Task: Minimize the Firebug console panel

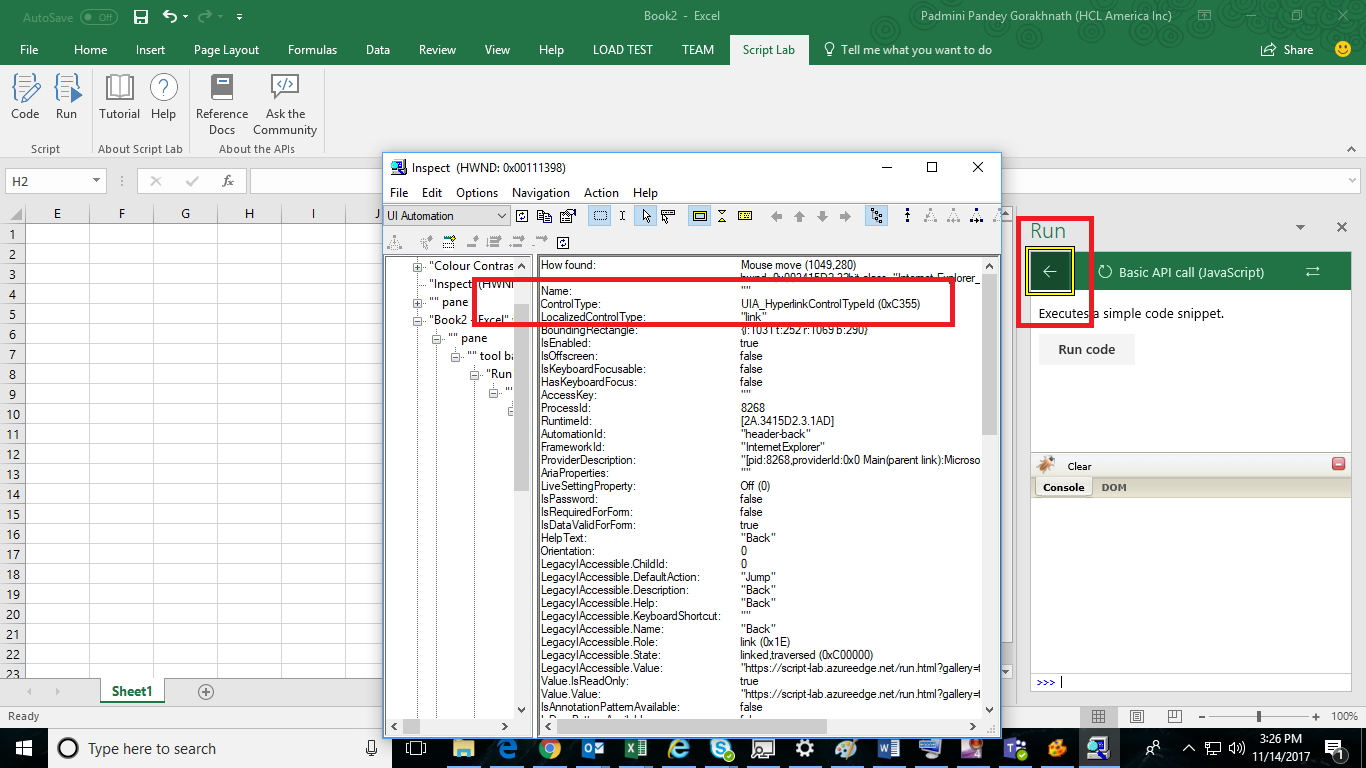Action: coord(1338,464)
